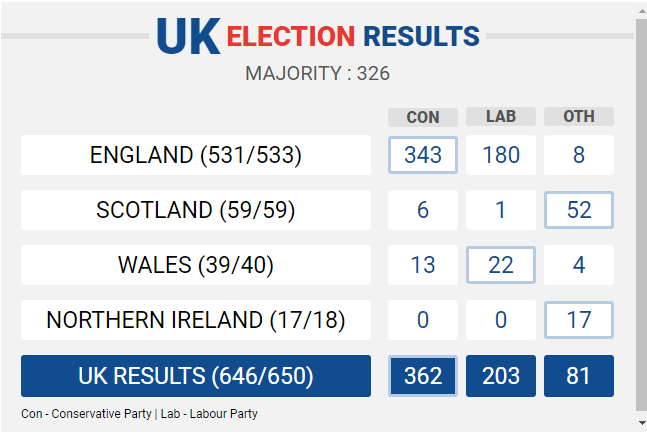Click the LAB column header
647x434 pixels.
pyautogui.click(x=501, y=116)
